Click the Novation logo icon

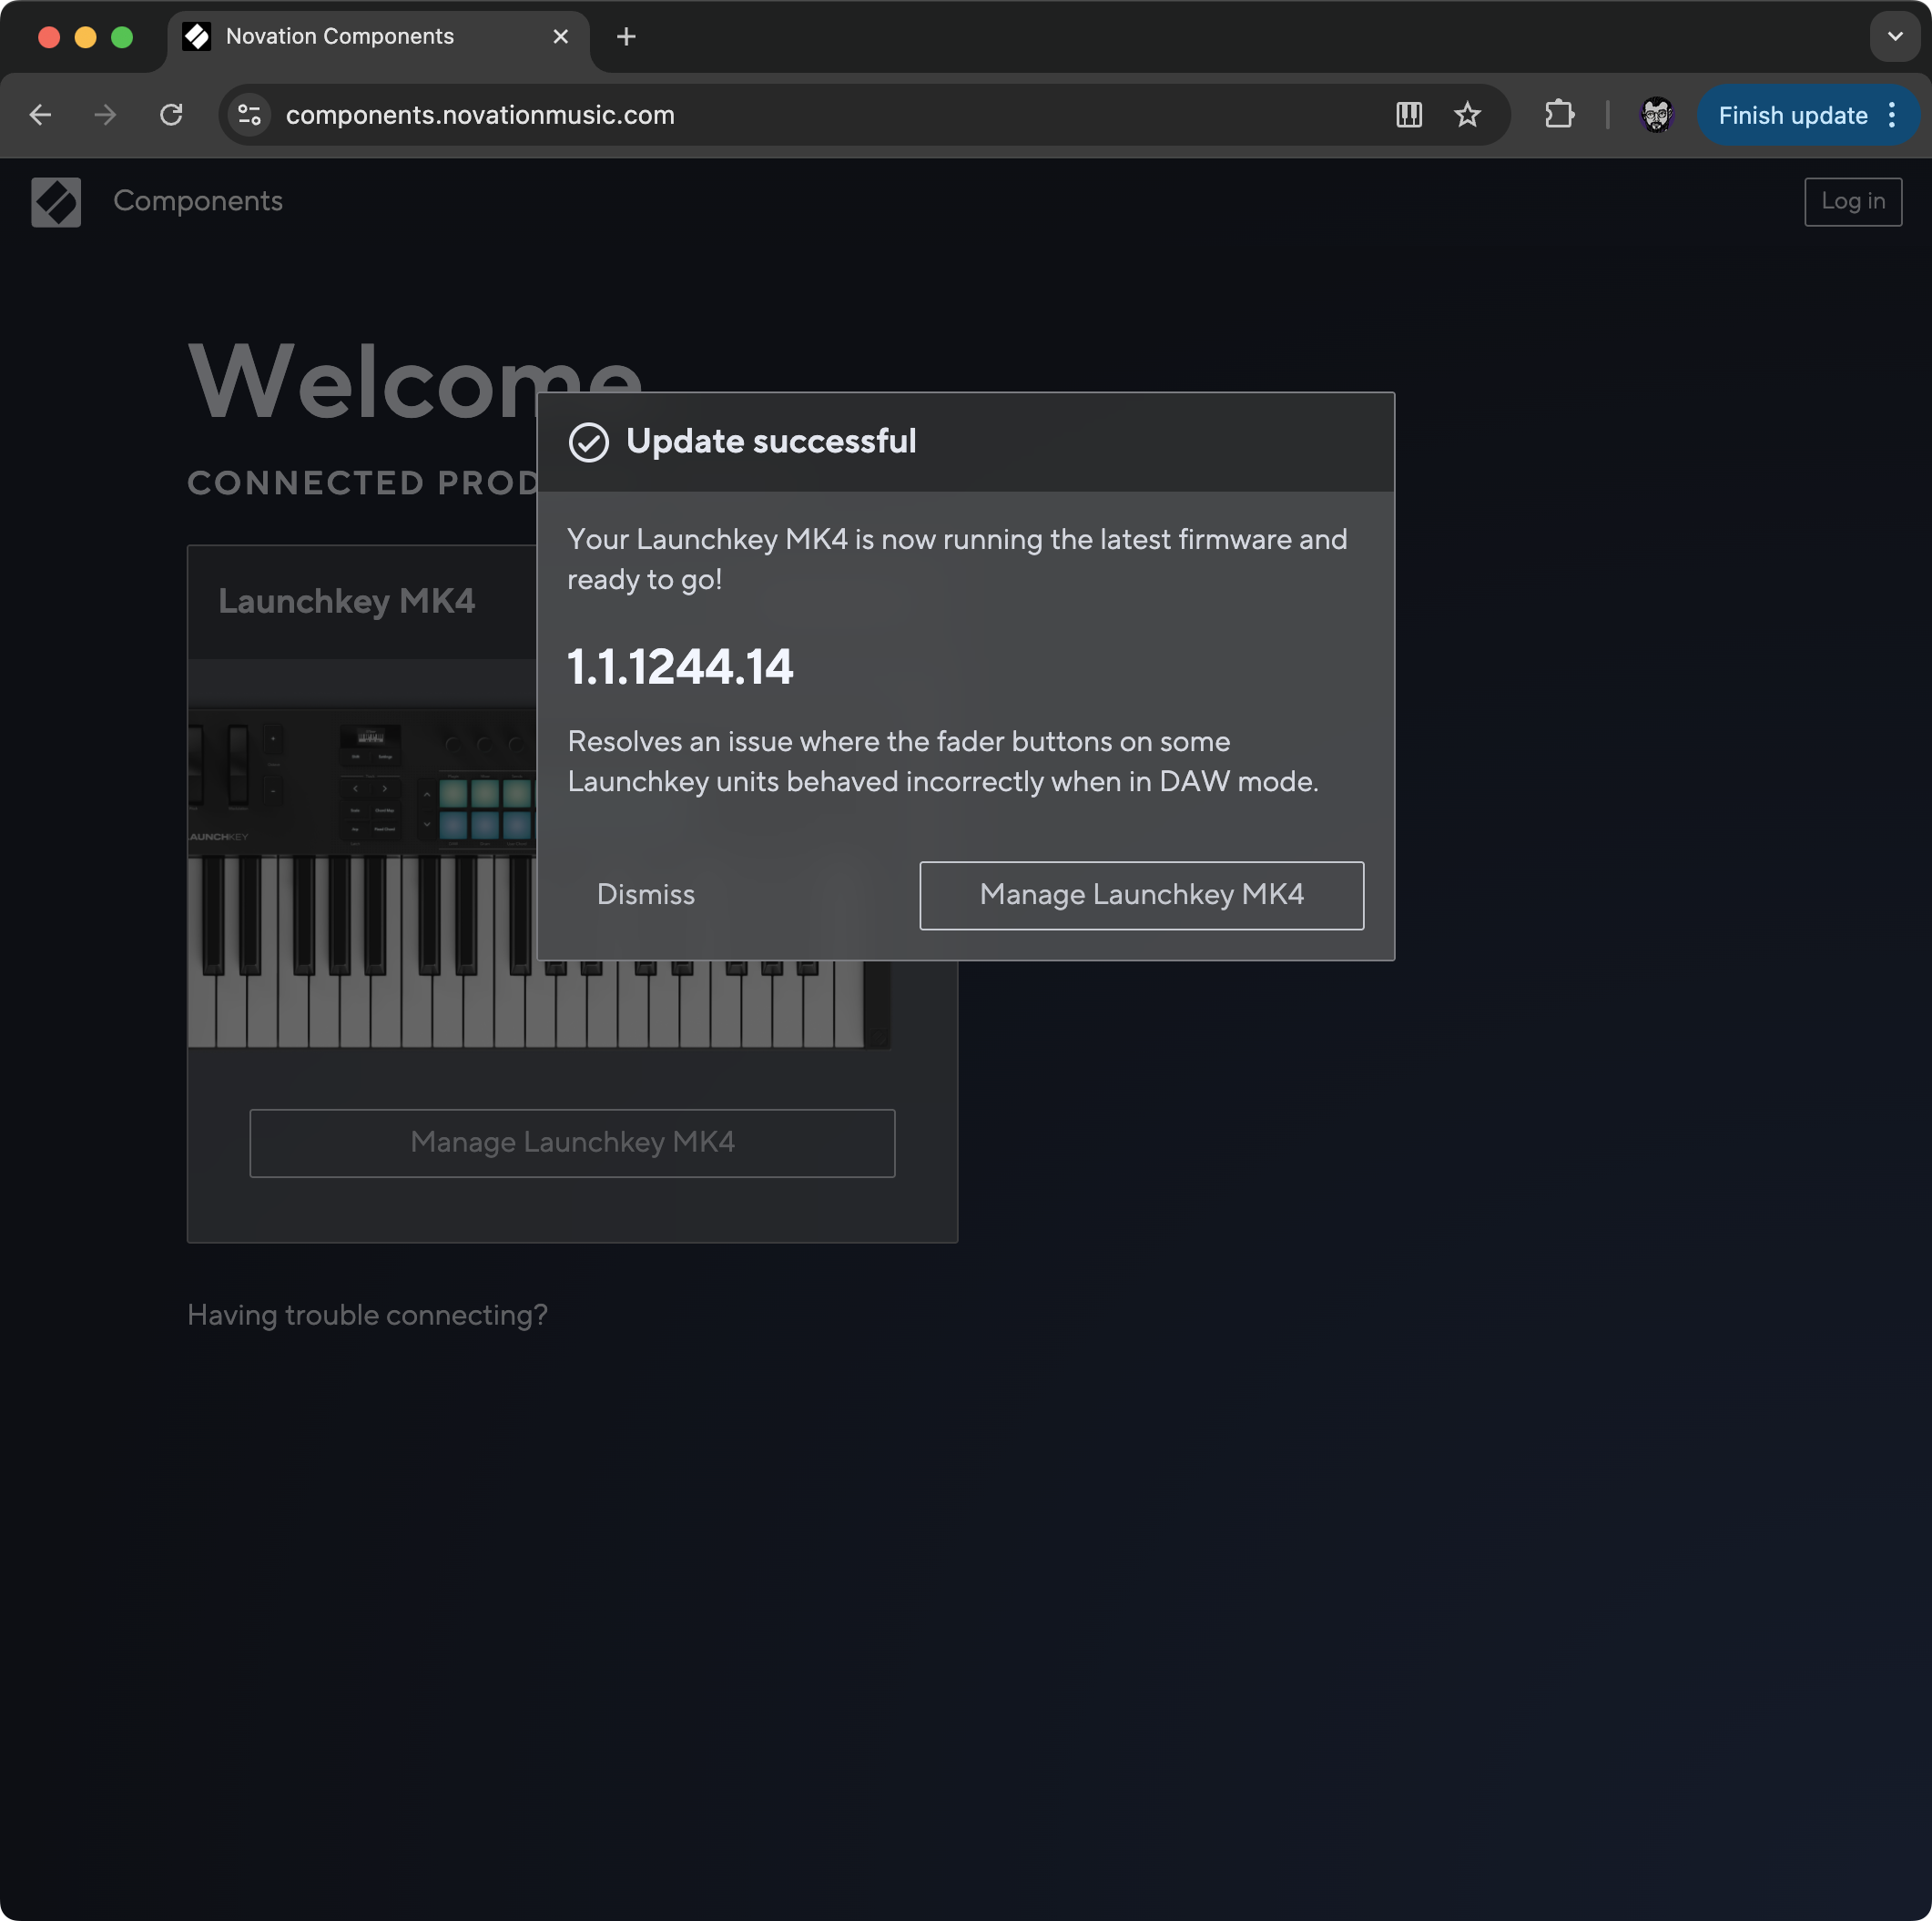(56, 202)
